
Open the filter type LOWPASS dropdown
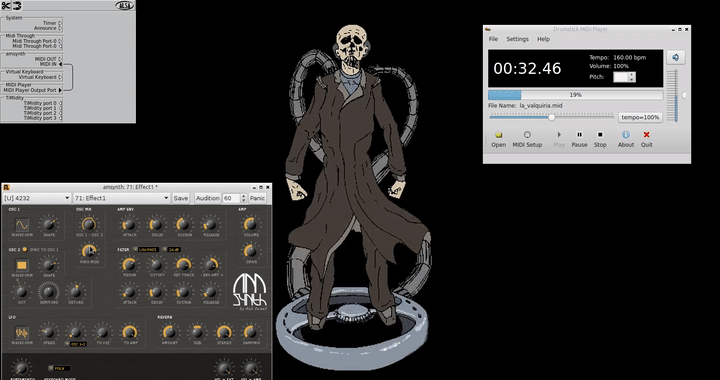click(146, 250)
